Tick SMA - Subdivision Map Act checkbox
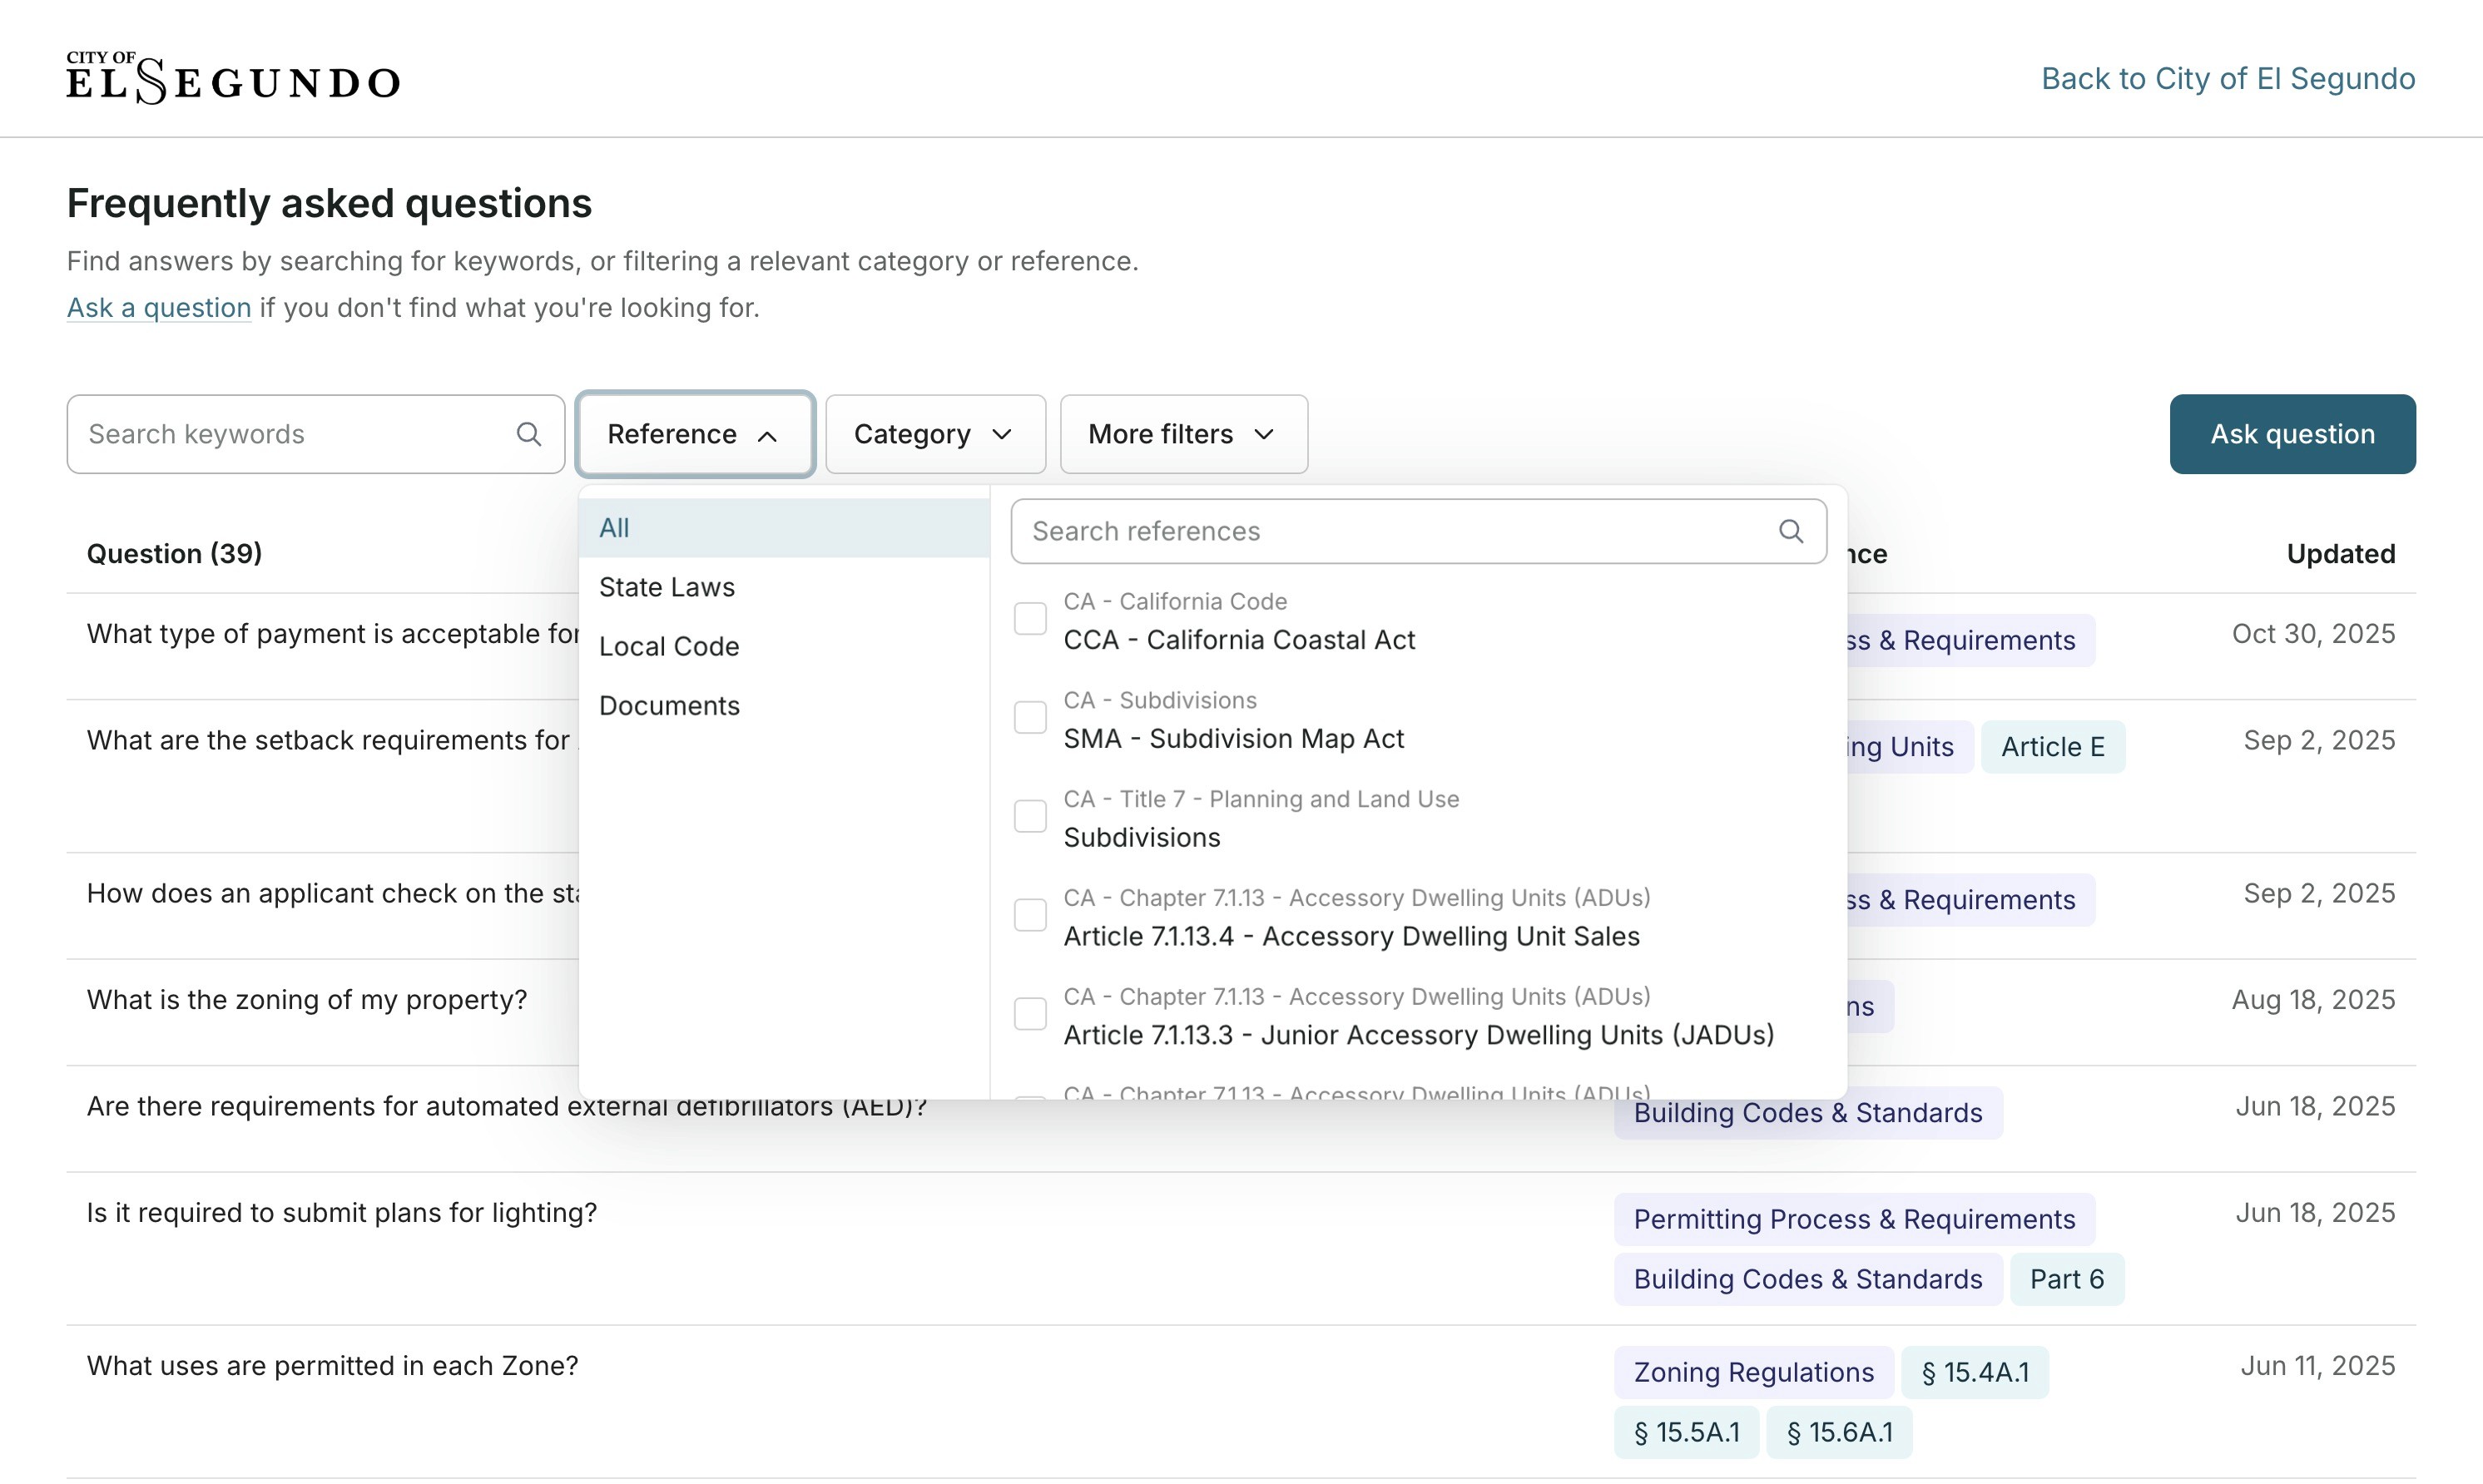2483x1484 pixels. pos(1030,718)
